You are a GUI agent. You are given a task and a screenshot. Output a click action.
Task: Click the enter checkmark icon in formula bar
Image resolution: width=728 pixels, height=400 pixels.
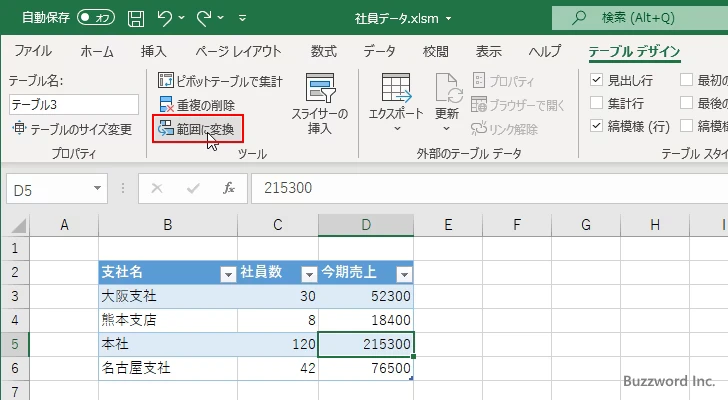tap(193, 188)
